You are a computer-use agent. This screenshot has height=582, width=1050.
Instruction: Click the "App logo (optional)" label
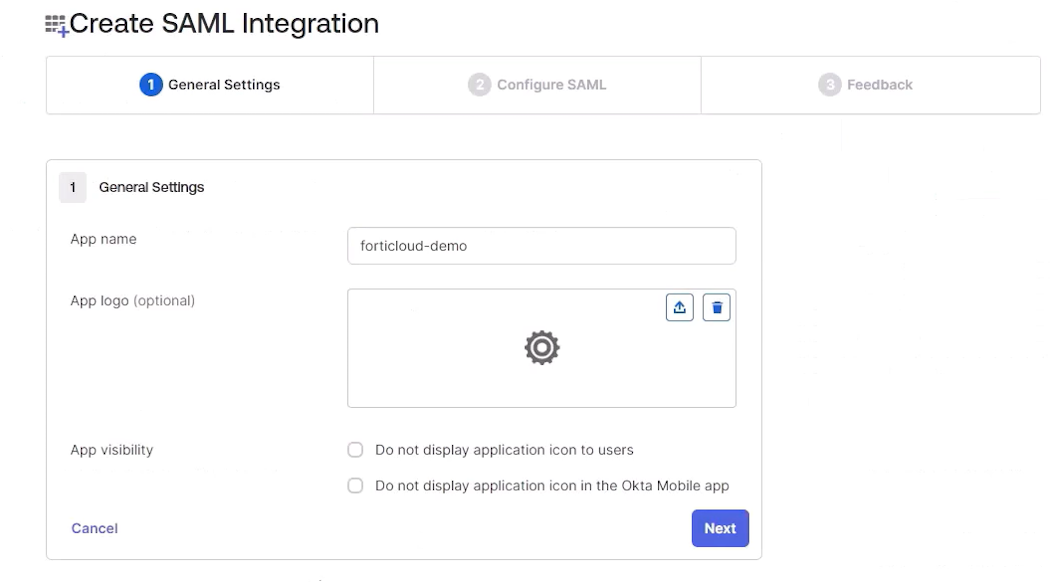pos(132,300)
